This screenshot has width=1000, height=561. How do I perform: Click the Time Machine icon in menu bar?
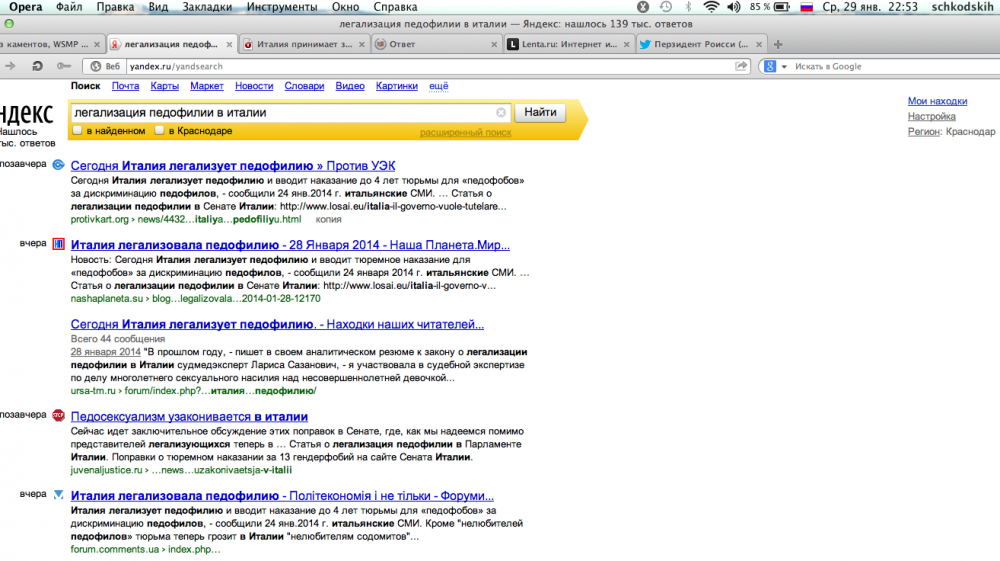(665, 7)
